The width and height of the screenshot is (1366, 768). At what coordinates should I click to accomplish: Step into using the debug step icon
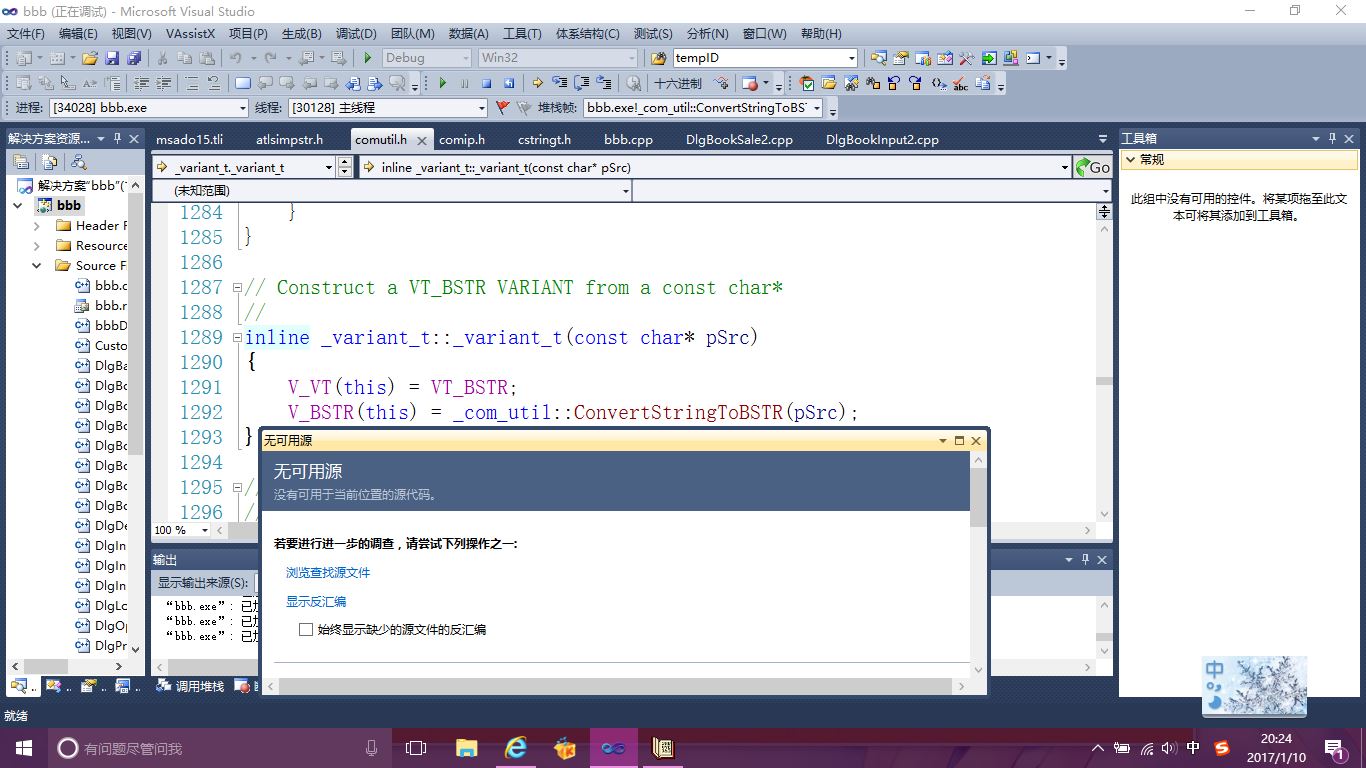point(559,83)
